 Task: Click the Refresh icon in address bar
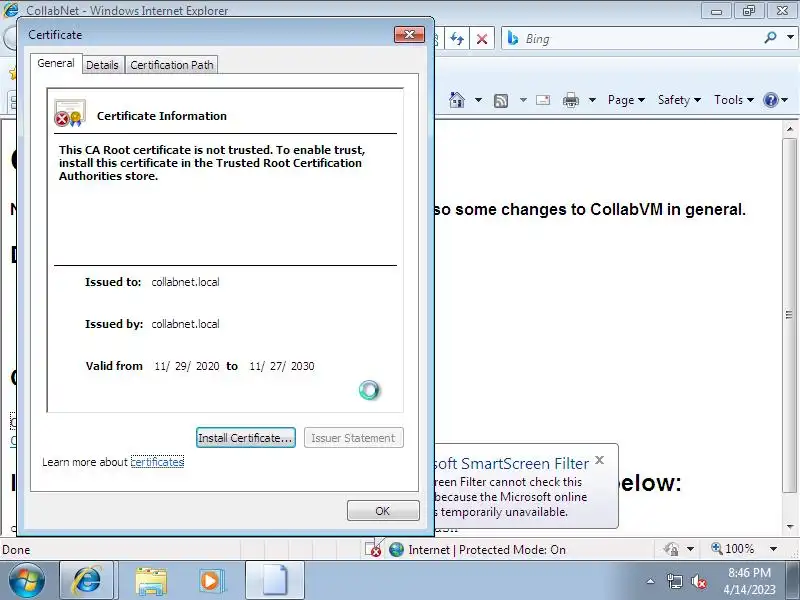[457, 39]
